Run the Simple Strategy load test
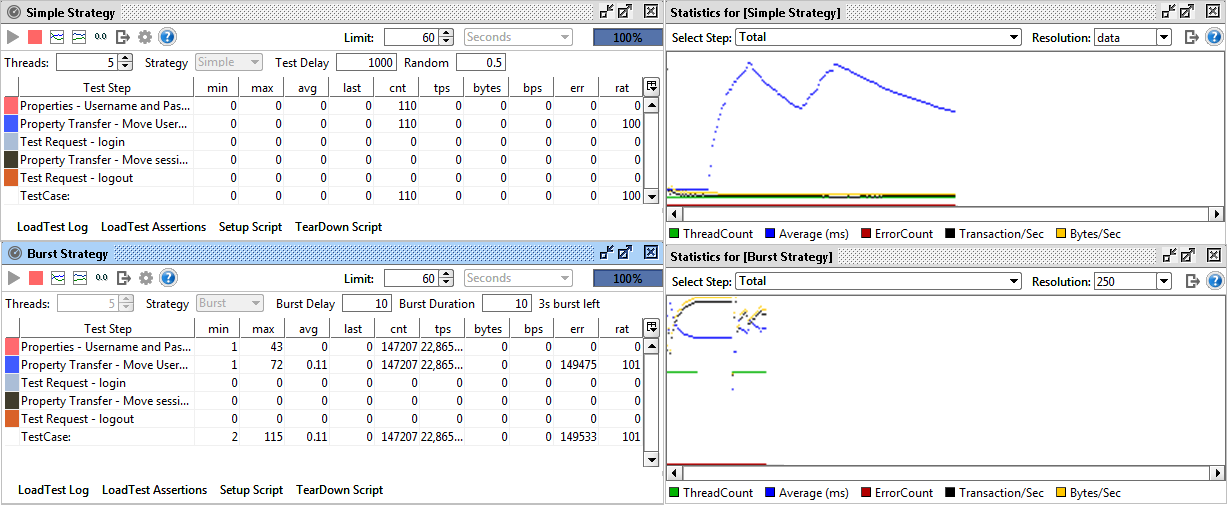The height and width of the screenshot is (505, 1227). [13, 37]
